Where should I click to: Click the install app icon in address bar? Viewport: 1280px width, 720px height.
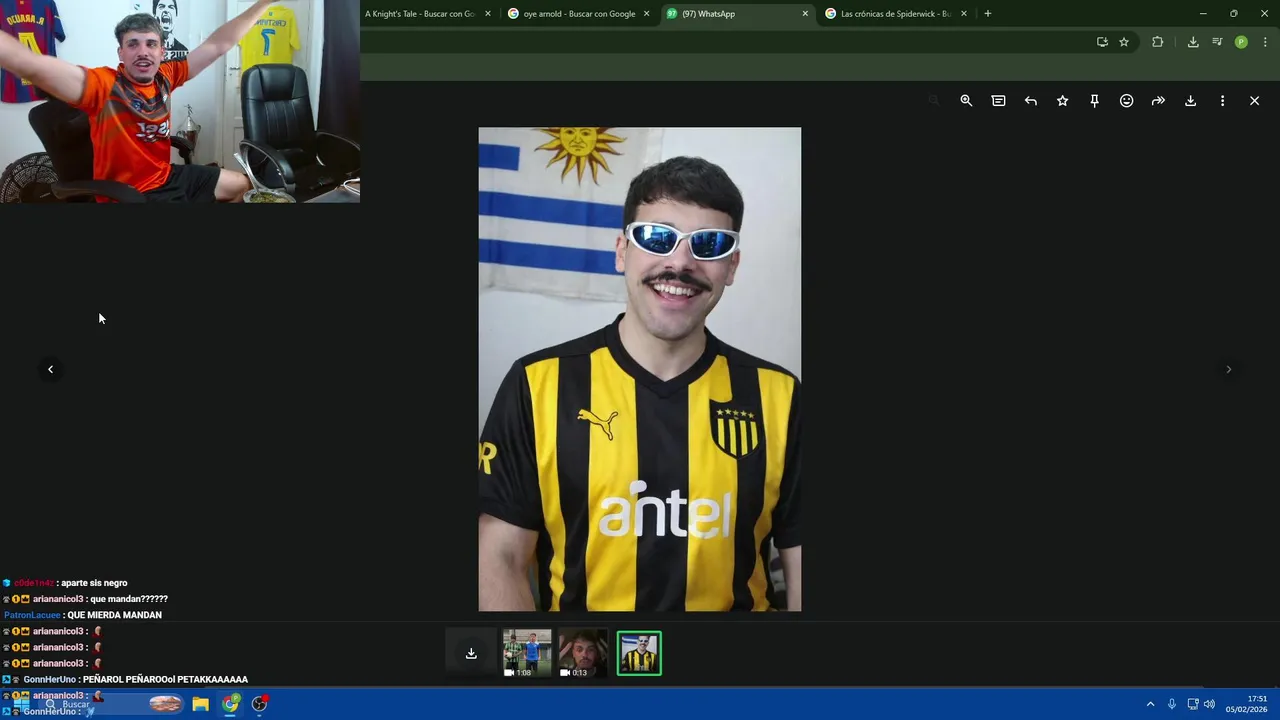tap(1102, 42)
